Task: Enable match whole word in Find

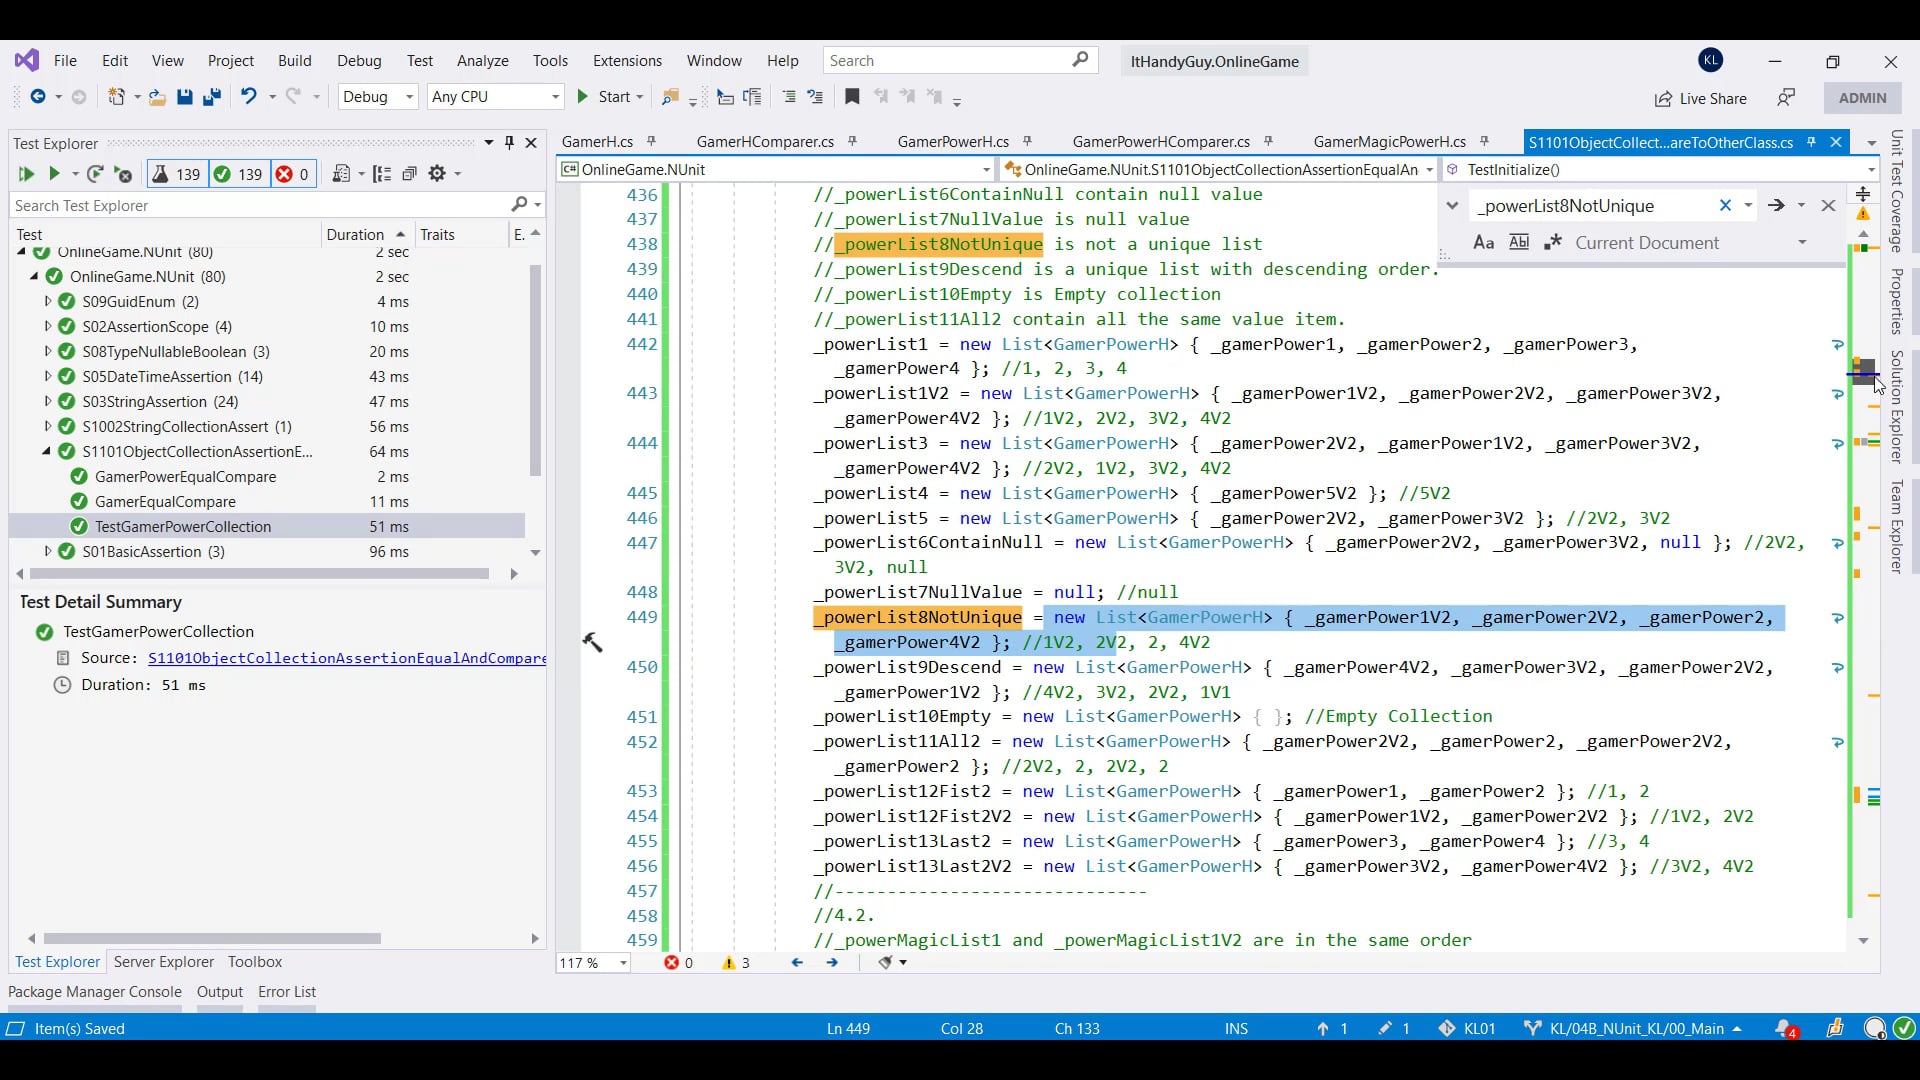Action: point(1519,242)
